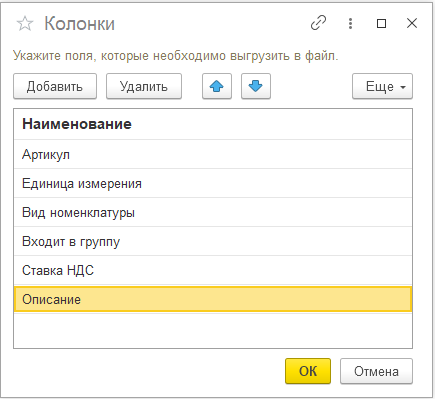The height and width of the screenshot is (399, 435).
Task: Open the three-dot more options menu
Action: coord(350,23)
